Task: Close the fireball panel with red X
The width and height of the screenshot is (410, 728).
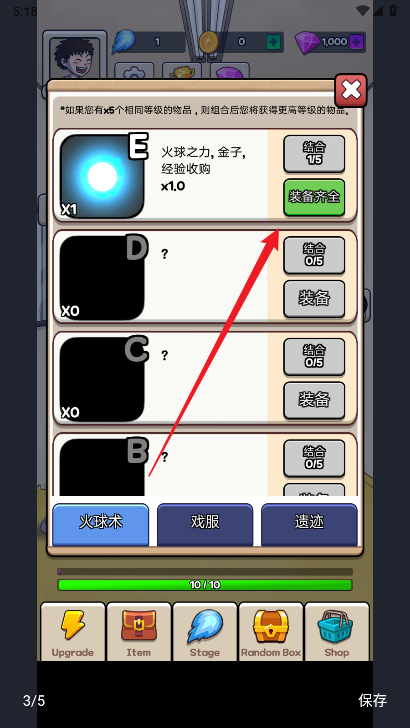Action: (351, 90)
